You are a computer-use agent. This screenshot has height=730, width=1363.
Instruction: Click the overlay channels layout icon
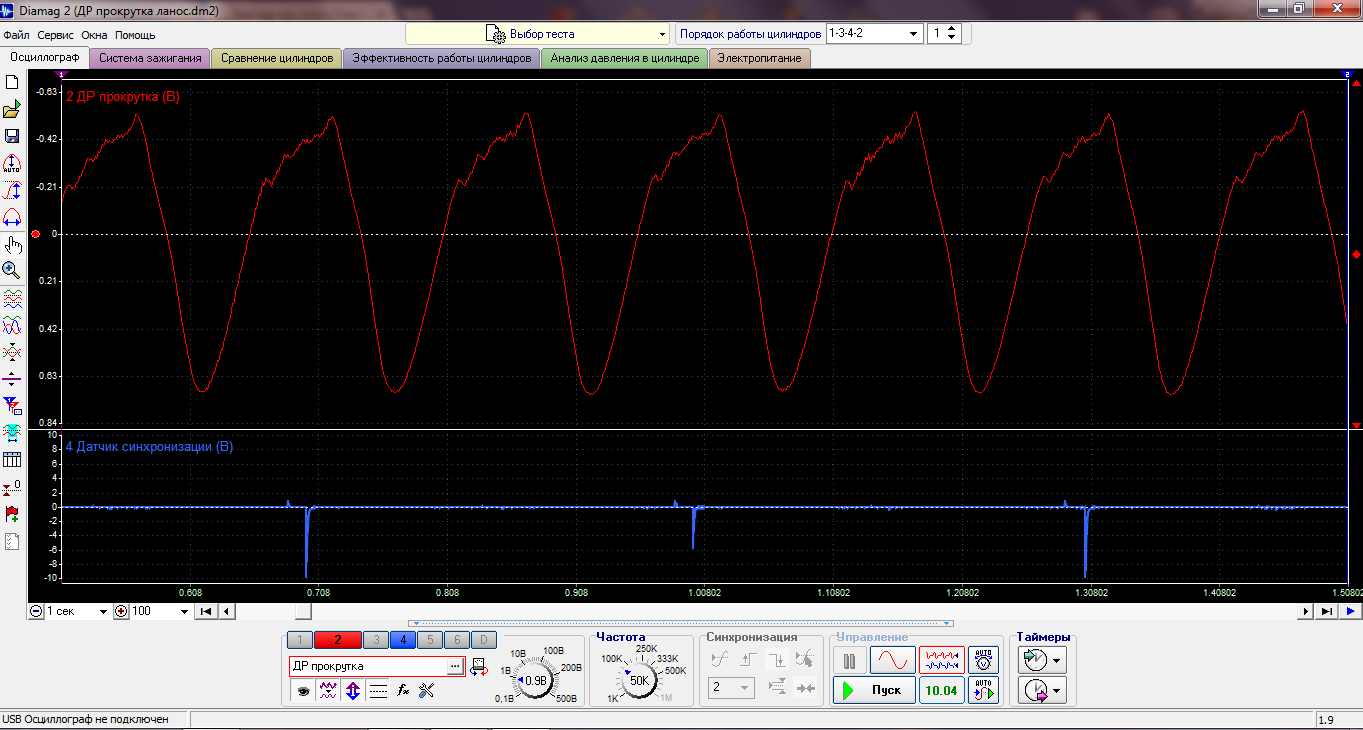[12, 325]
